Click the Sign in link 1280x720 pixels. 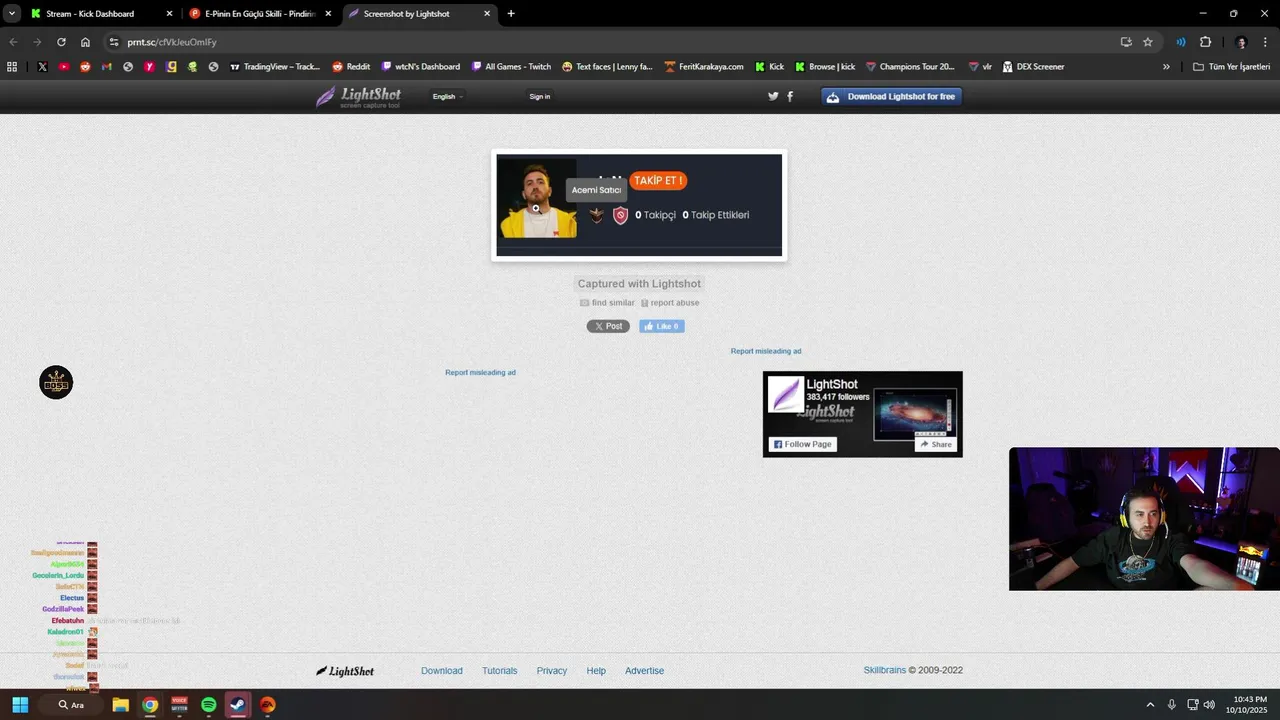(x=540, y=96)
